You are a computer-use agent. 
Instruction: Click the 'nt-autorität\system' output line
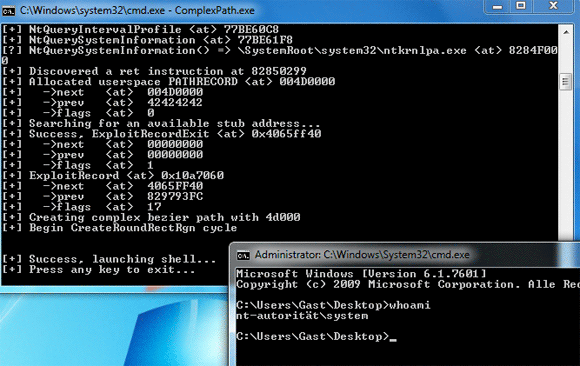pyautogui.click(x=302, y=316)
